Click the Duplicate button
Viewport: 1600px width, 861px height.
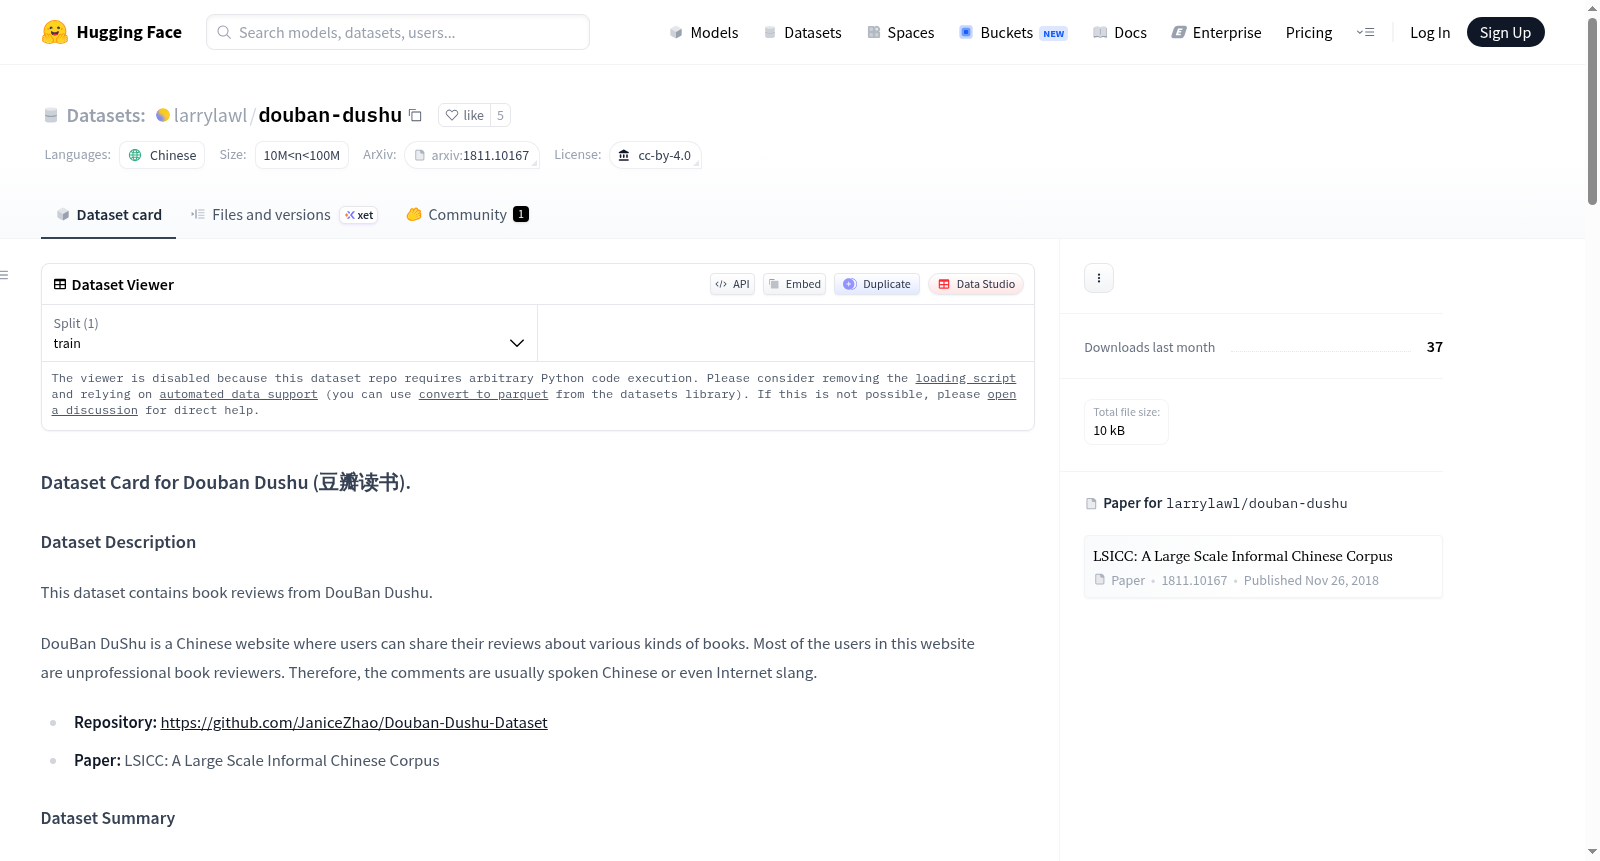click(x=877, y=284)
